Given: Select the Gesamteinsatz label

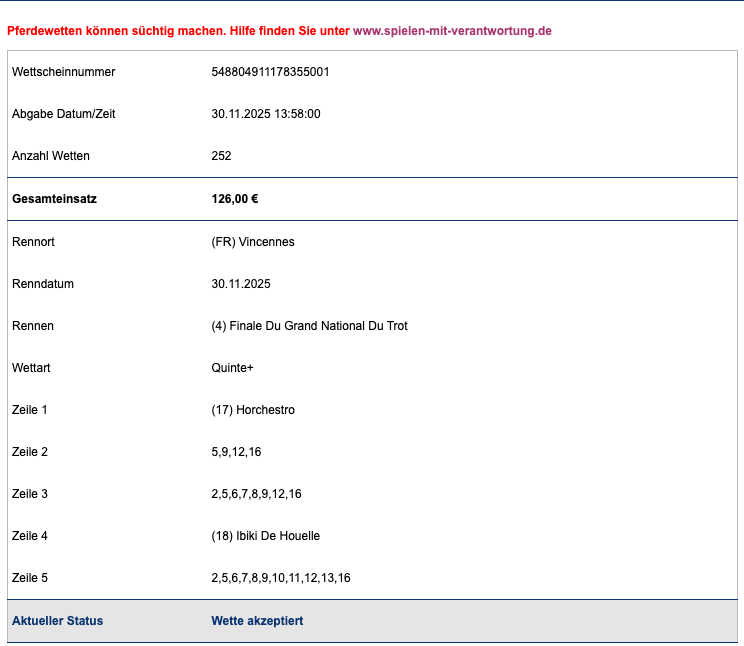Looking at the screenshot, I should pos(54,199).
